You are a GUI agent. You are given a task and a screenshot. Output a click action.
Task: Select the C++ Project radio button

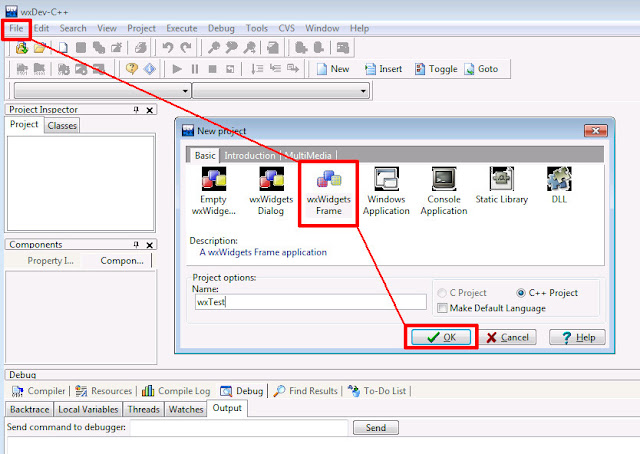pos(521,293)
